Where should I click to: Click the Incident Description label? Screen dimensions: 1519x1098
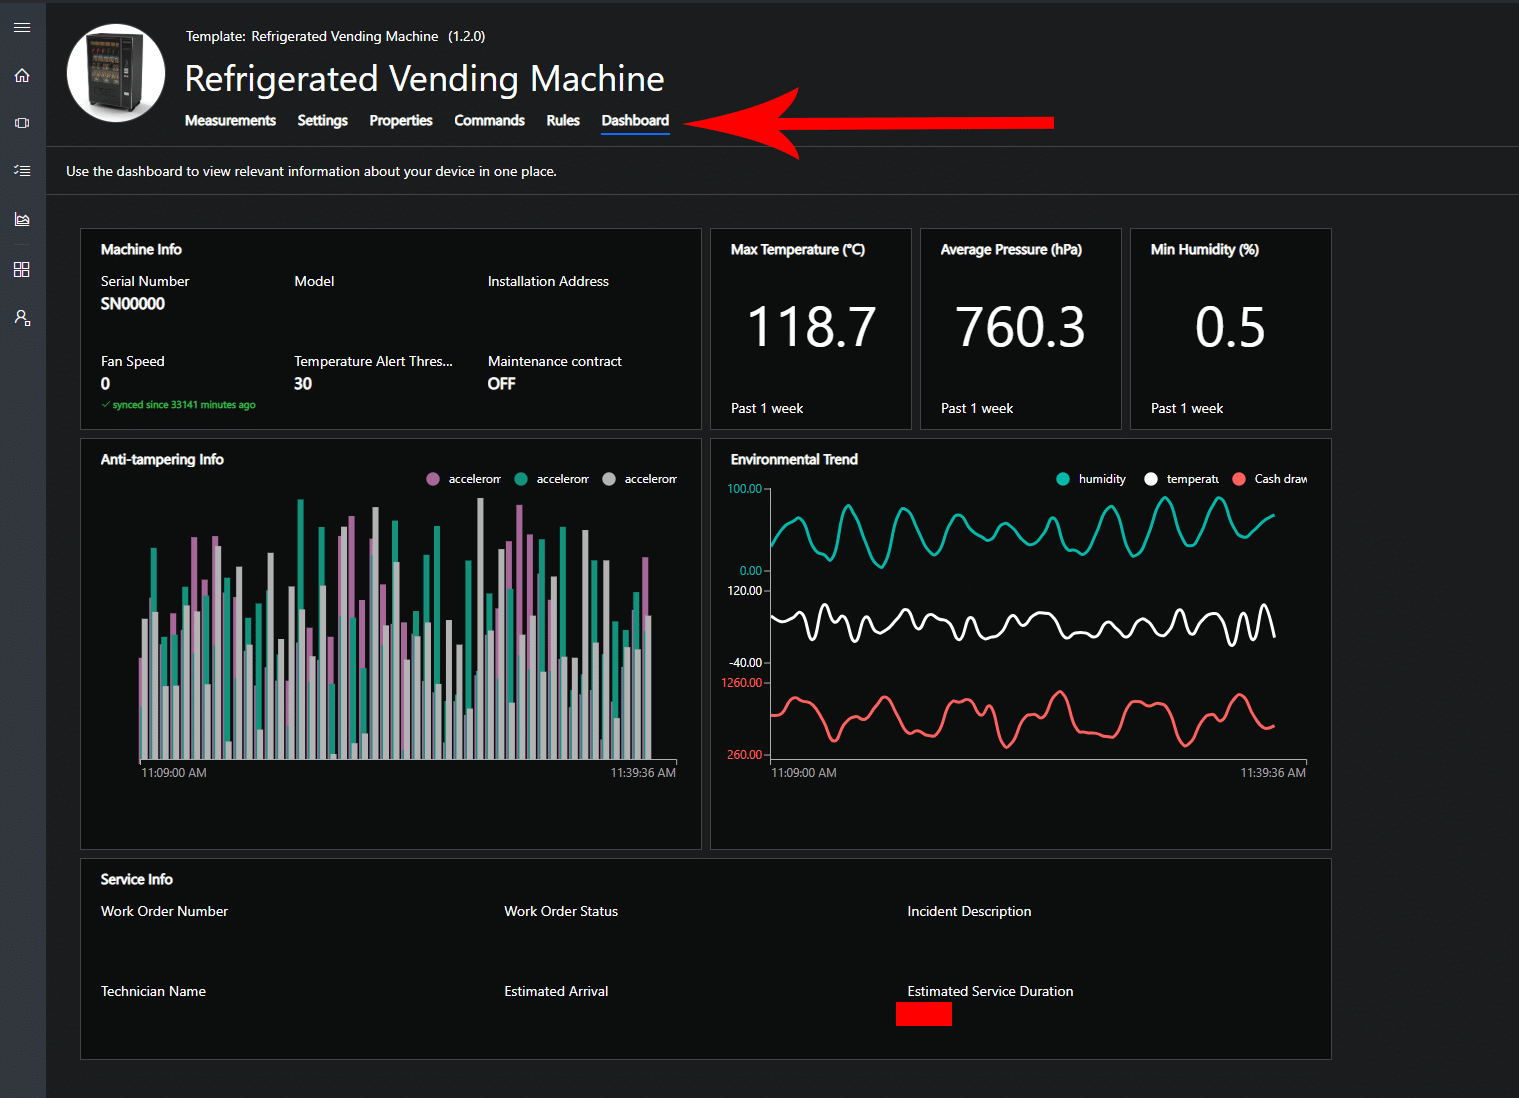click(x=969, y=911)
